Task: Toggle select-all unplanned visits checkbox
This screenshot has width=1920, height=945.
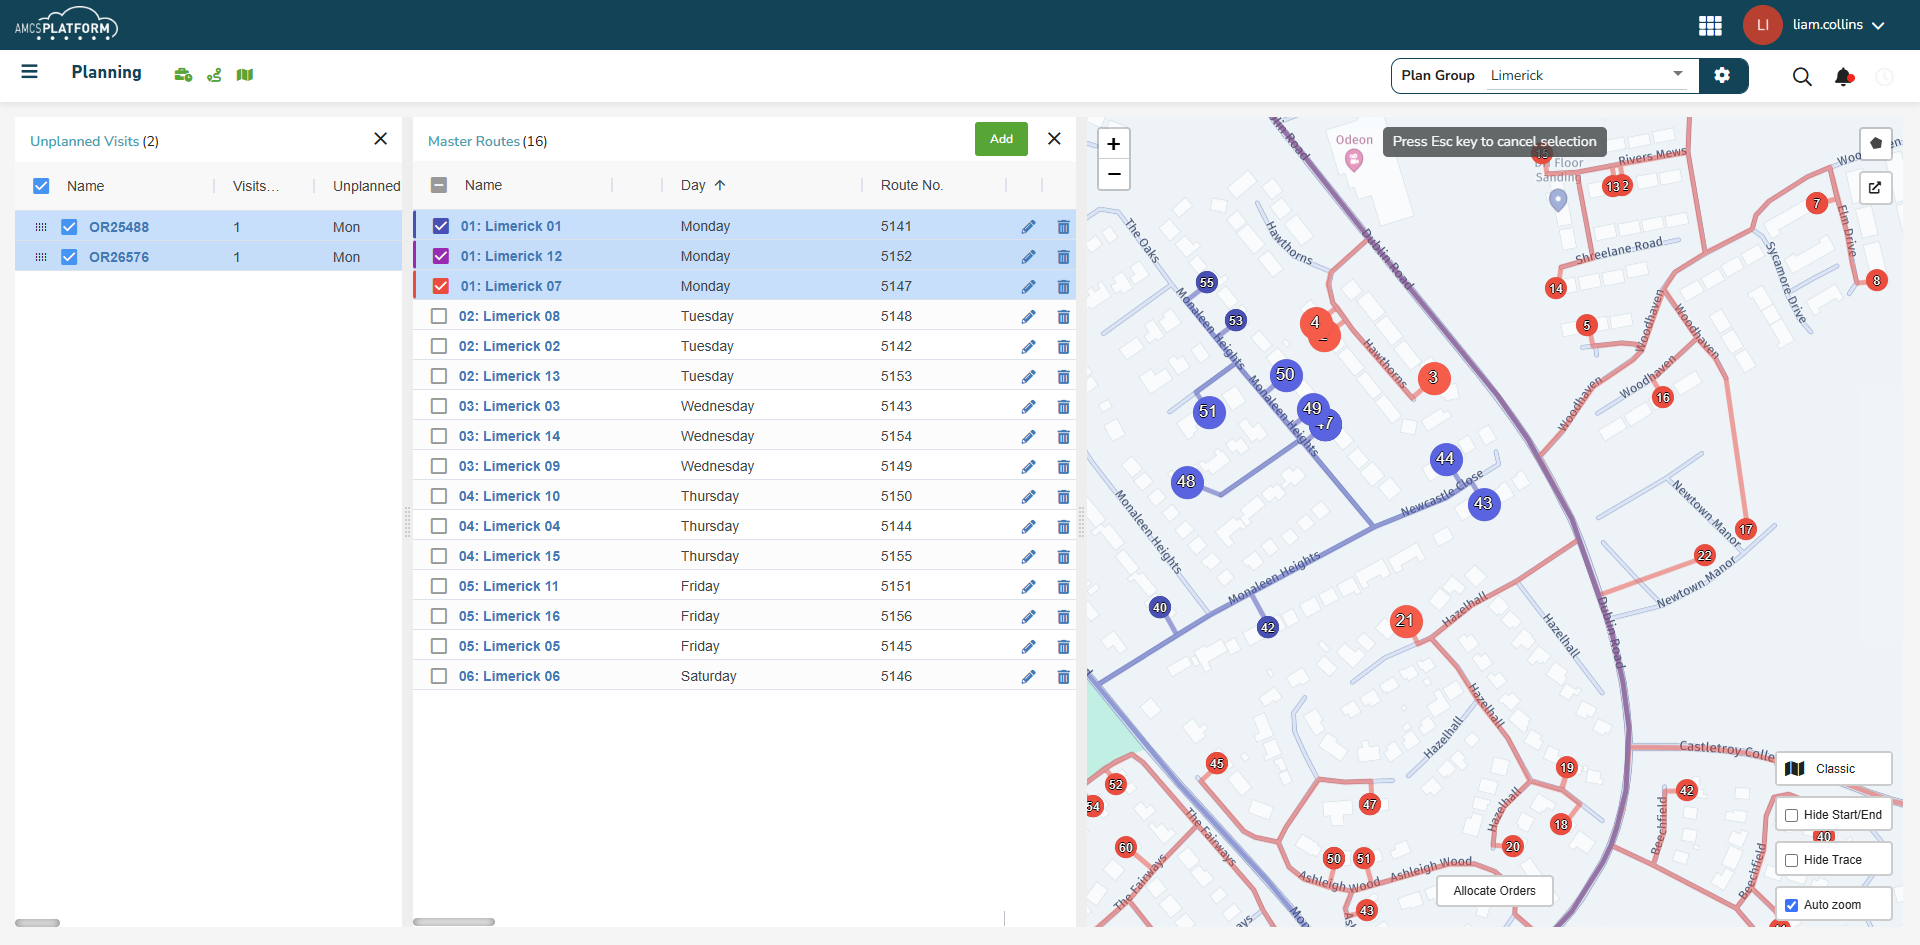Action: (41, 186)
